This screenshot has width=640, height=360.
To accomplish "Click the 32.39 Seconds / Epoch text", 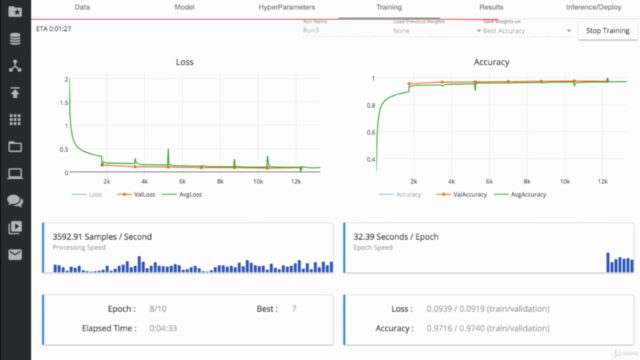I will [x=396, y=237].
